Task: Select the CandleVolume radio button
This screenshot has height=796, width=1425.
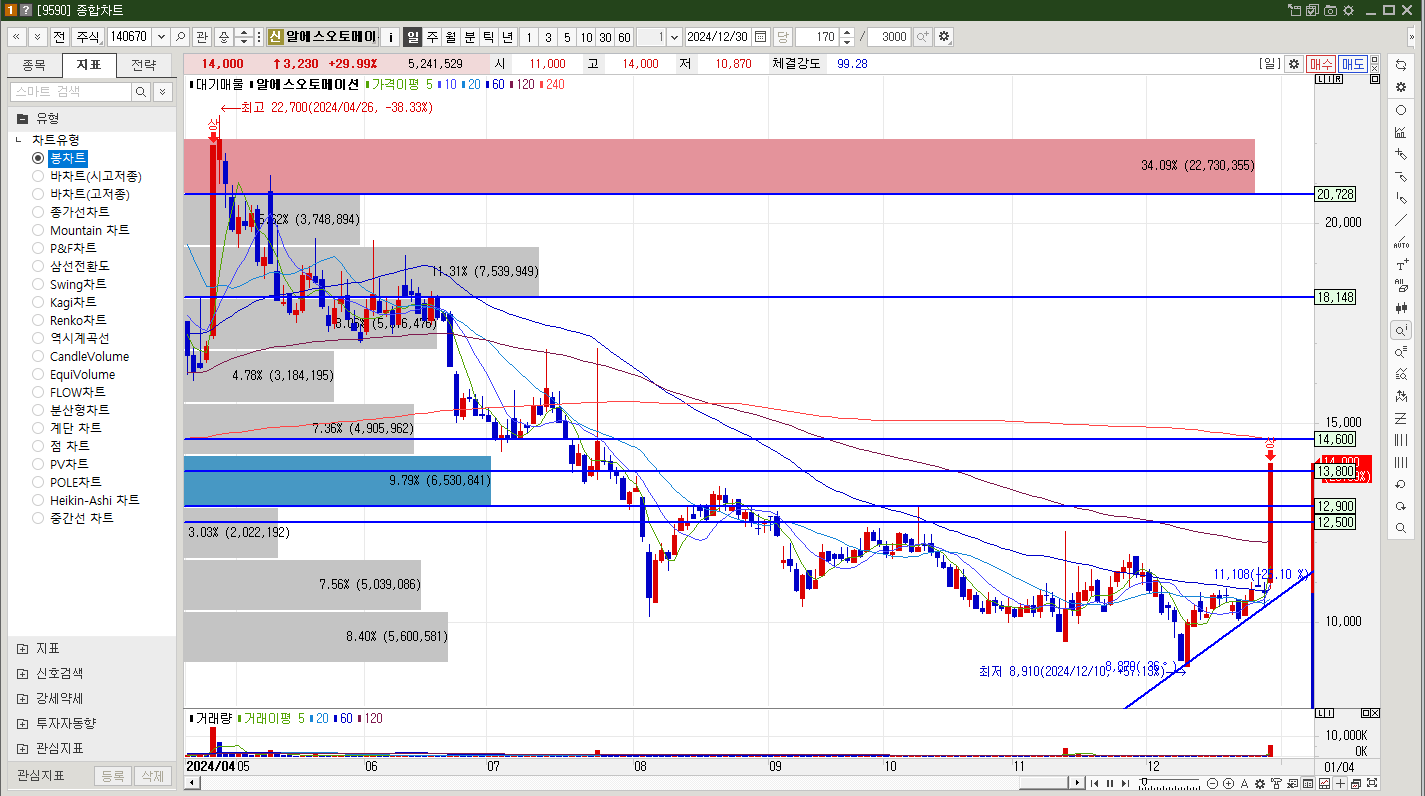Action: (38, 356)
